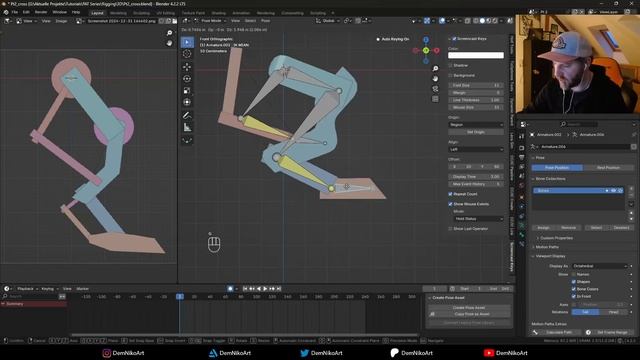Jump to timeline start frame

(245, 289)
